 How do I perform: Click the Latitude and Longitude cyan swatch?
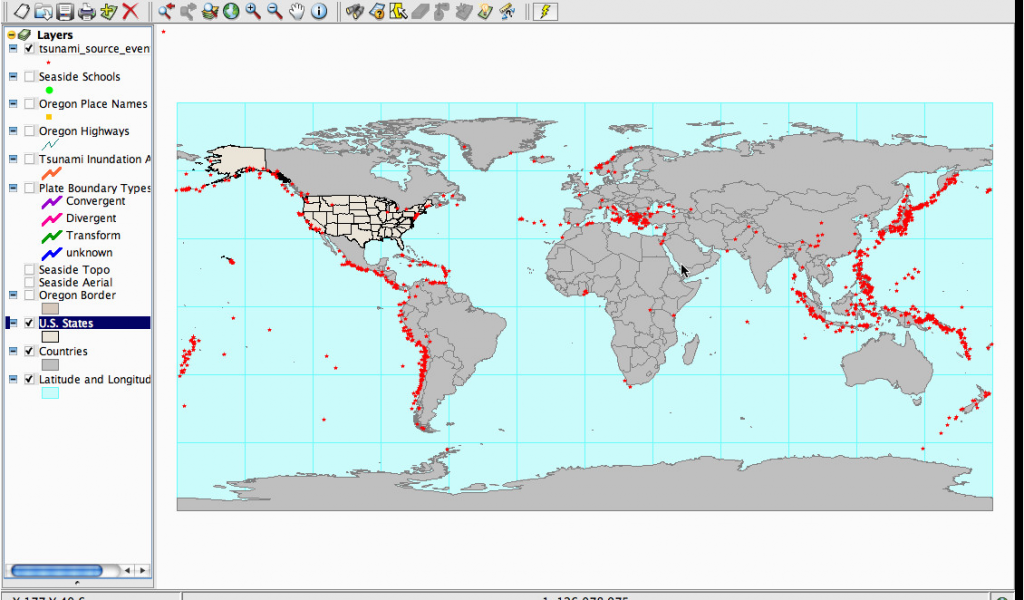(50, 393)
